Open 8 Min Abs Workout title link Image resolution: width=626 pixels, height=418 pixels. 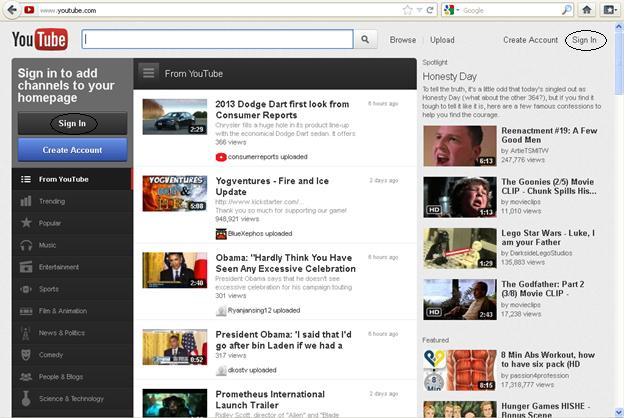click(548, 359)
